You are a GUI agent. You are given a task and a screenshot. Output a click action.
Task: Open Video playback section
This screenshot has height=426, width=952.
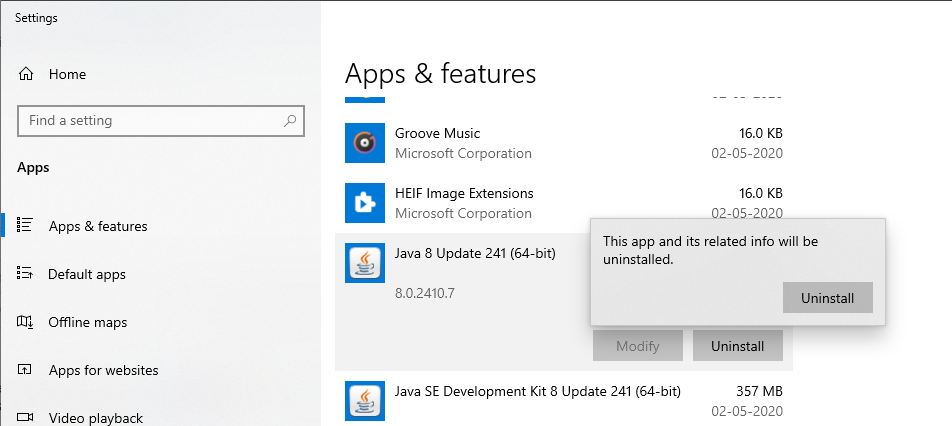point(95,418)
